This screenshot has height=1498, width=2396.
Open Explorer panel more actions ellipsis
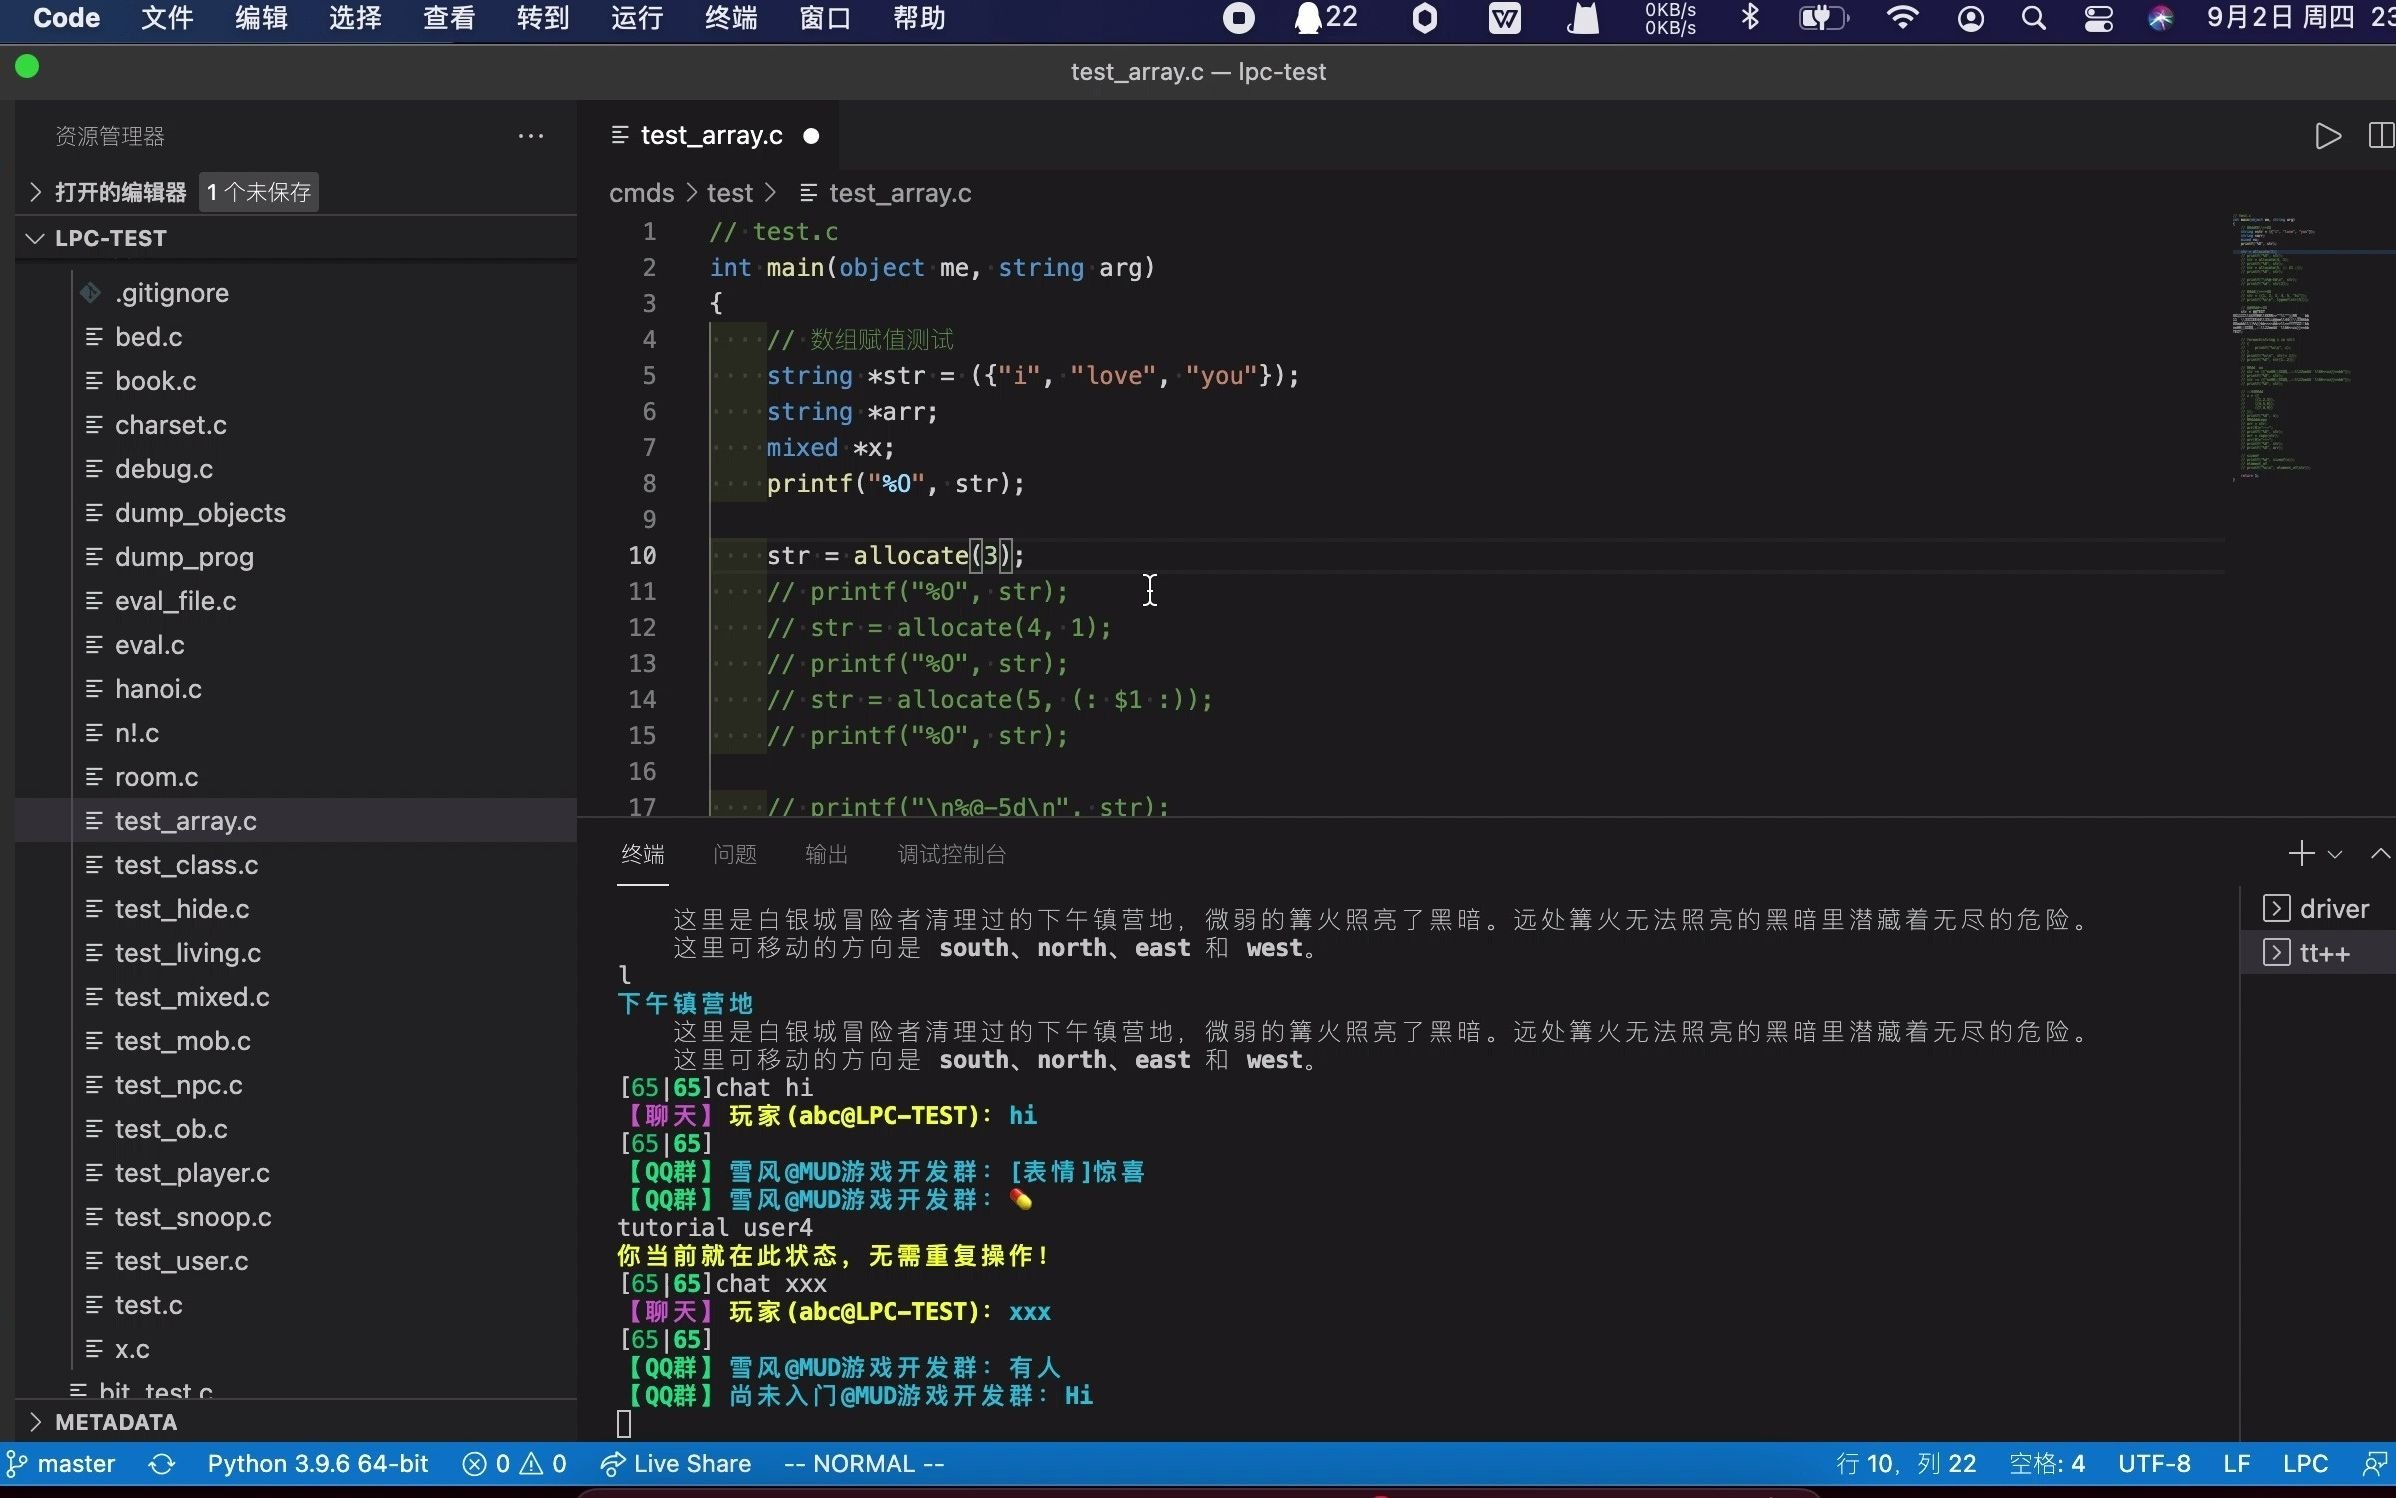[x=531, y=136]
